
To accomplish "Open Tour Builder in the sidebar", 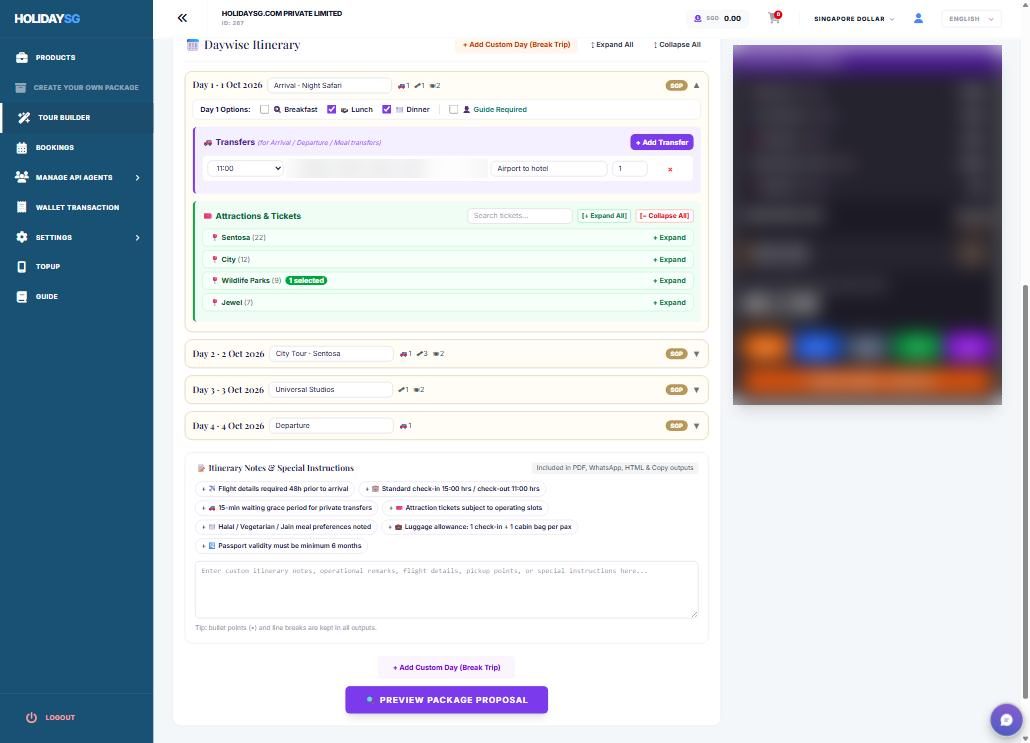I will pos(64,118).
